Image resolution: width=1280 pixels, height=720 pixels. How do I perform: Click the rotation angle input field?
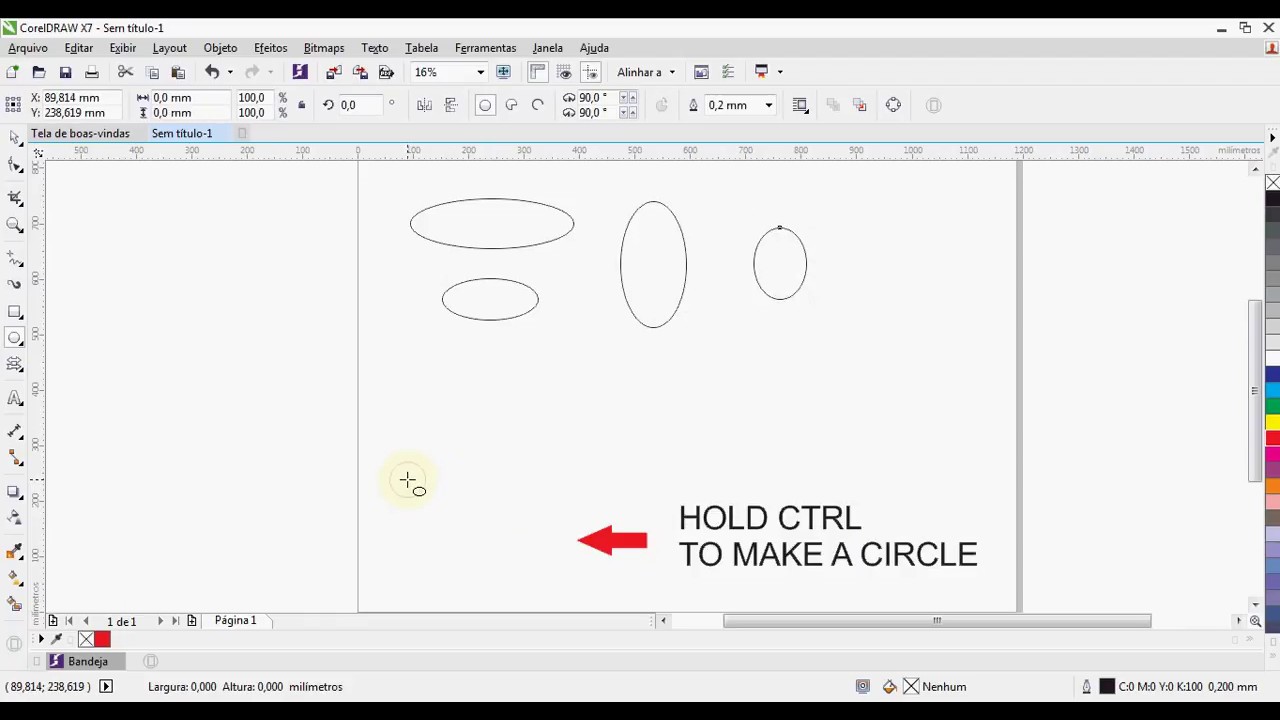(361, 105)
